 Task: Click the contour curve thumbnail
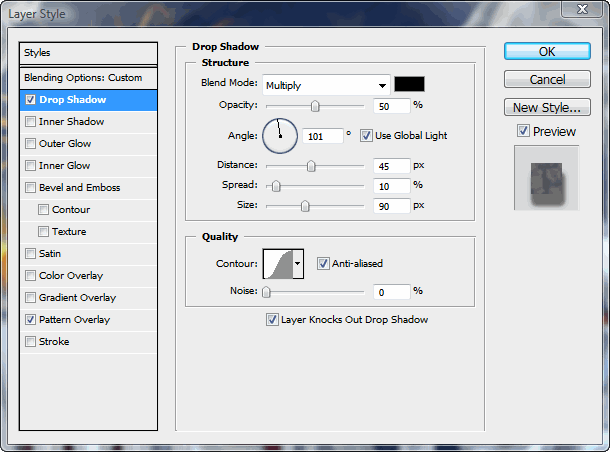[278, 264]
